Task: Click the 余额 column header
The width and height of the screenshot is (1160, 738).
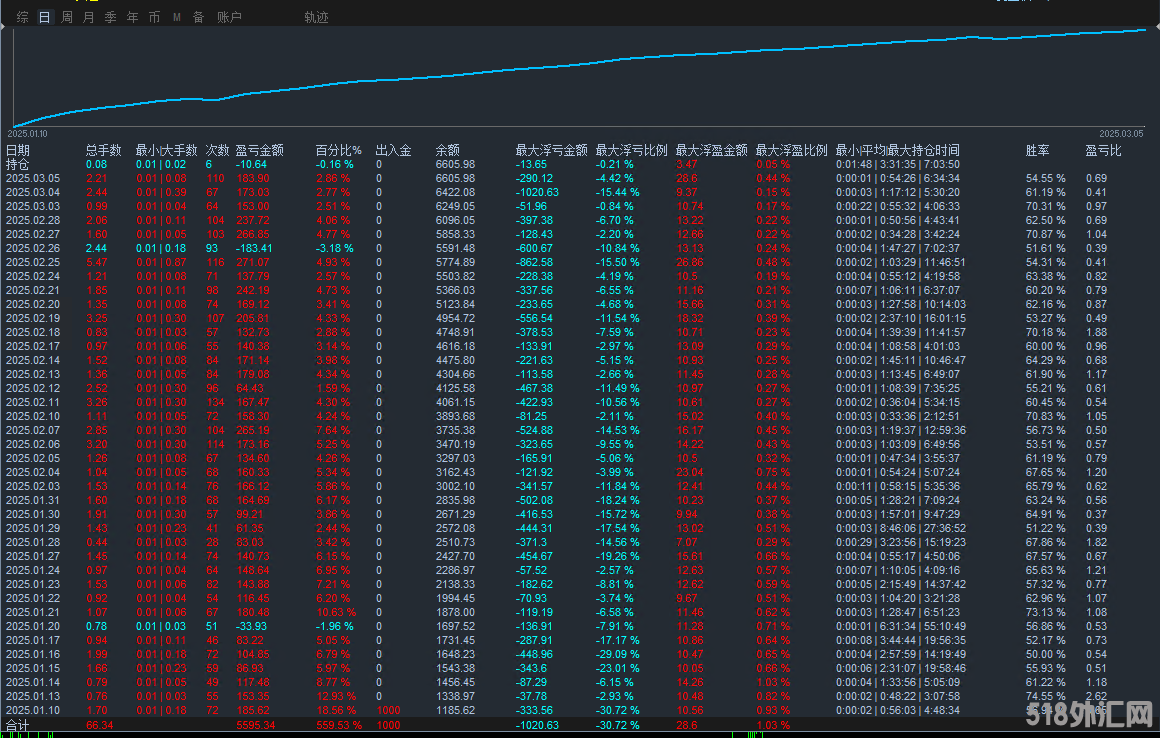Action: 448,150
